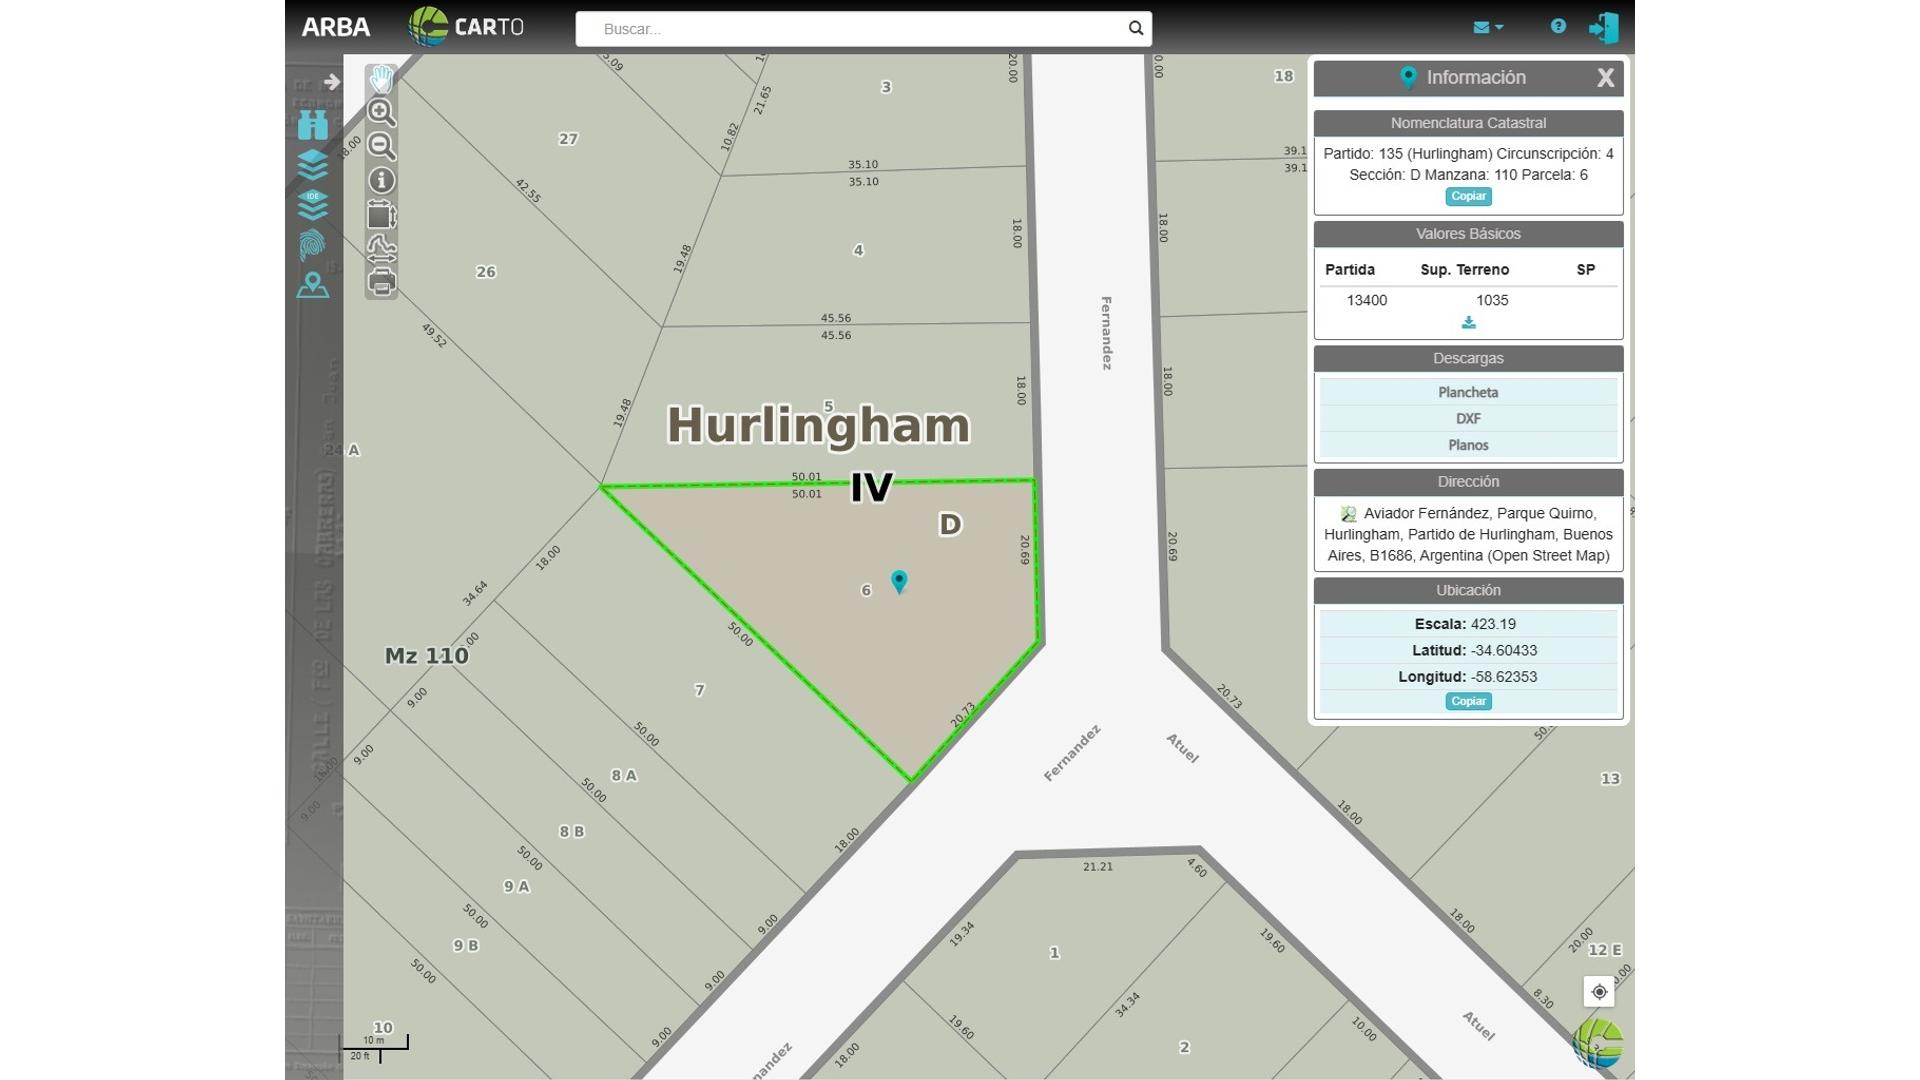Click the Mz 110 block label

pyautogui.click(x=427, y=656)
